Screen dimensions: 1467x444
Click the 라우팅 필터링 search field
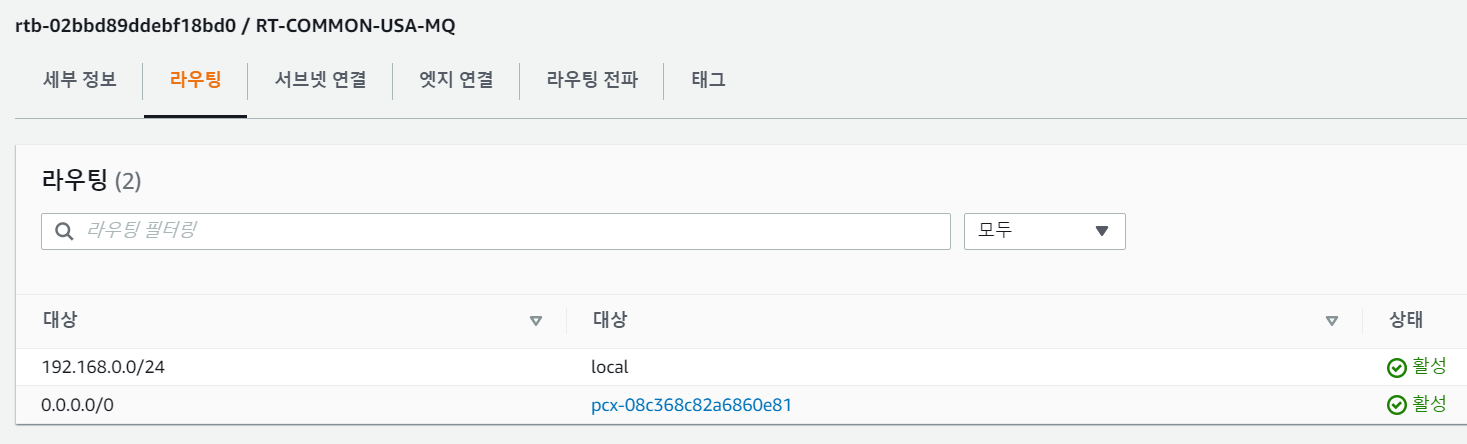tap(510, 231)
